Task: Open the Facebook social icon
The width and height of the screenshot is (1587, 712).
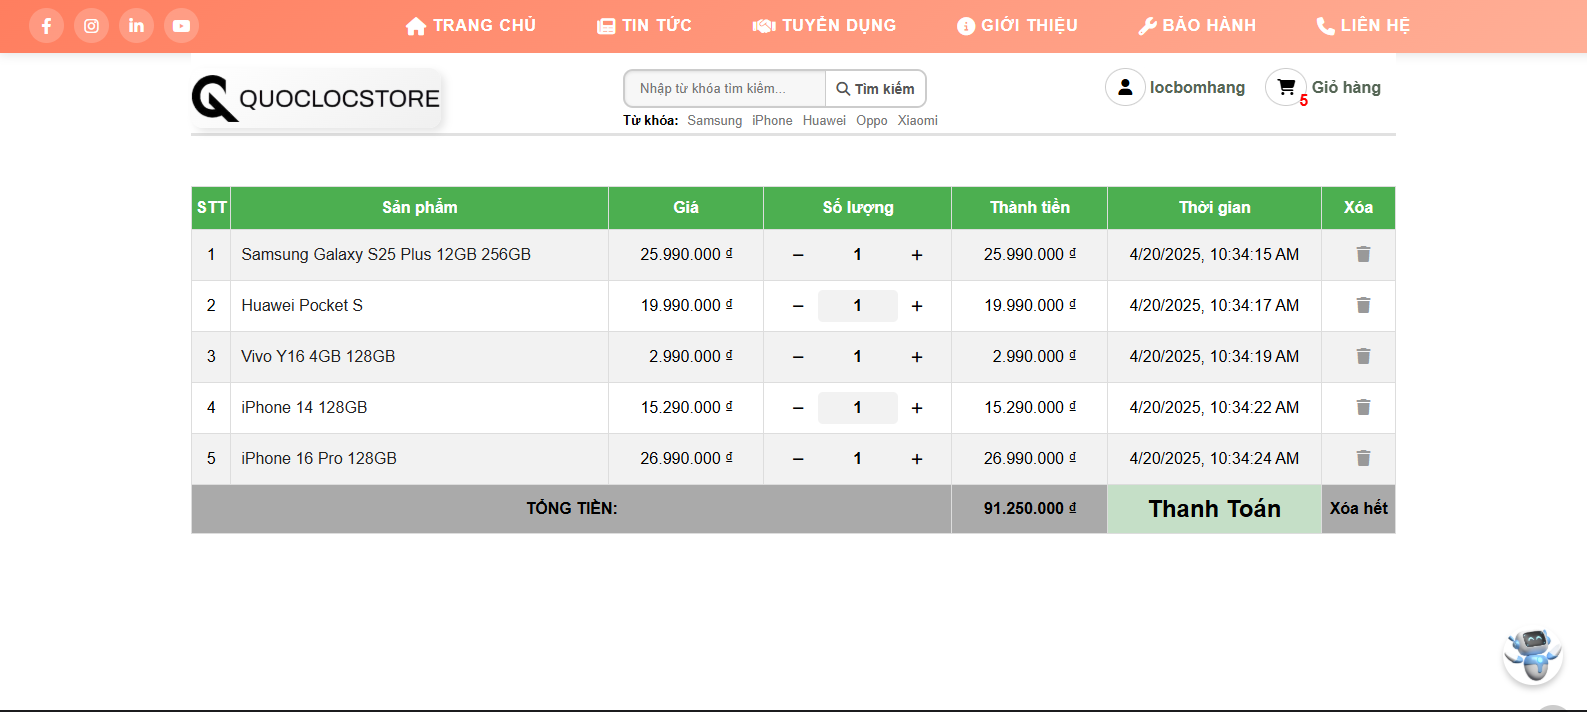Action: coord(46,26)
